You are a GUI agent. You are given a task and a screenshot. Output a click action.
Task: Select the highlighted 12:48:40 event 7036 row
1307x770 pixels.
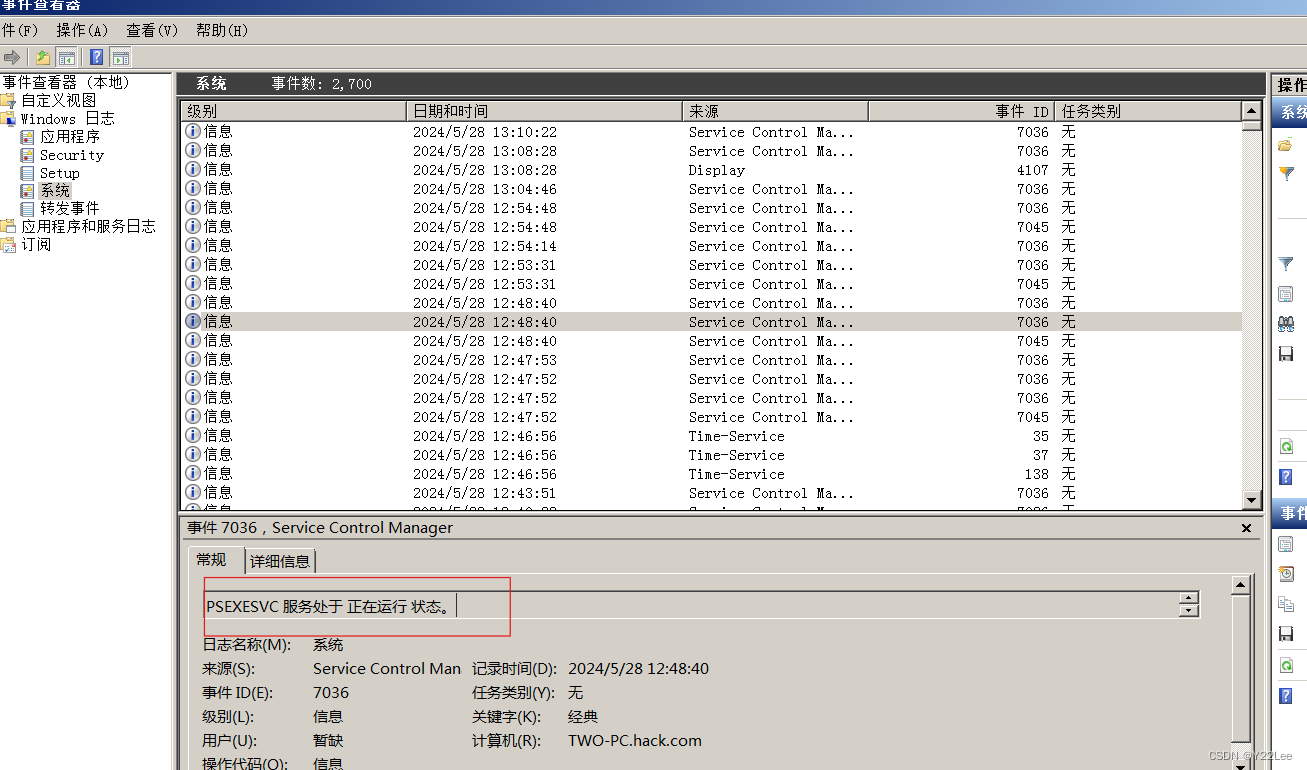pos(711,322)
